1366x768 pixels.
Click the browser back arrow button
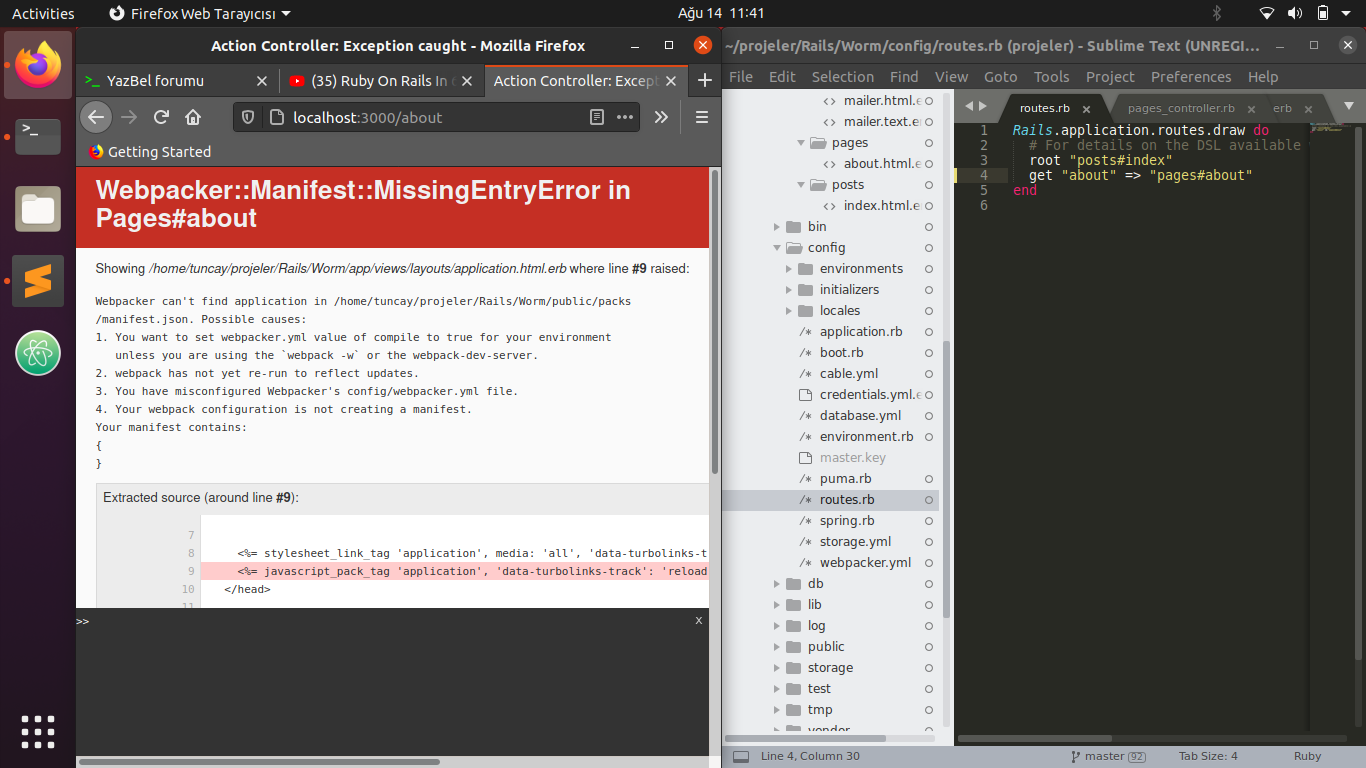tap(95, 117)
